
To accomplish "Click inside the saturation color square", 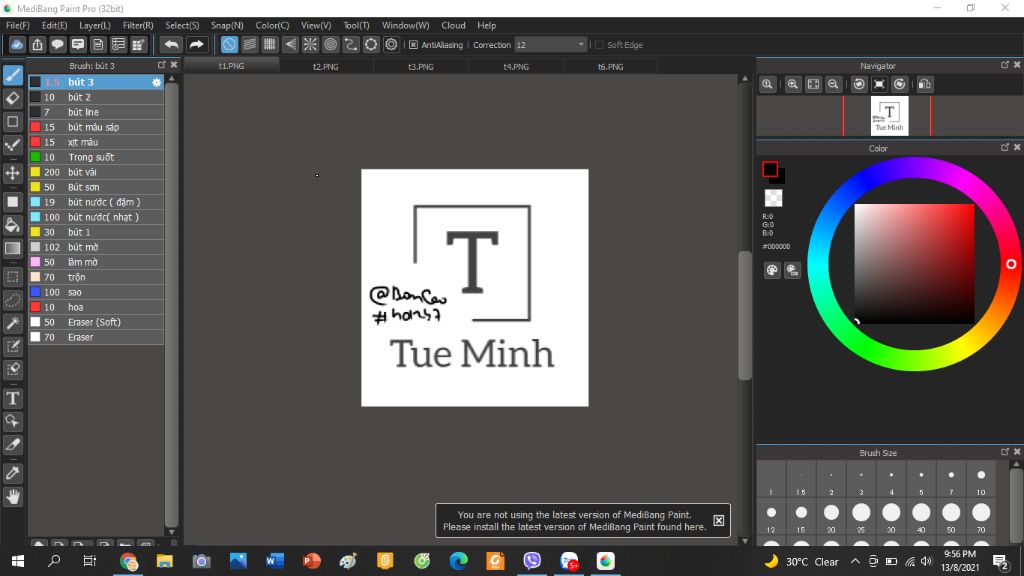I will click(914, 264).
